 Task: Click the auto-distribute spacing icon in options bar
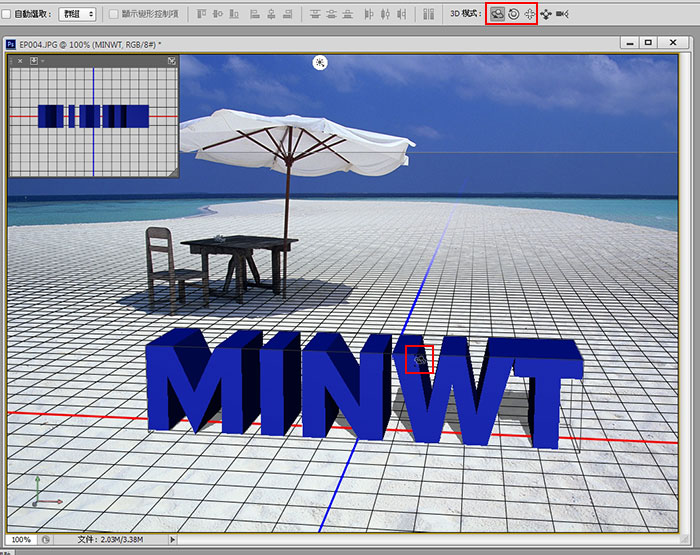(x=427, y=14)
